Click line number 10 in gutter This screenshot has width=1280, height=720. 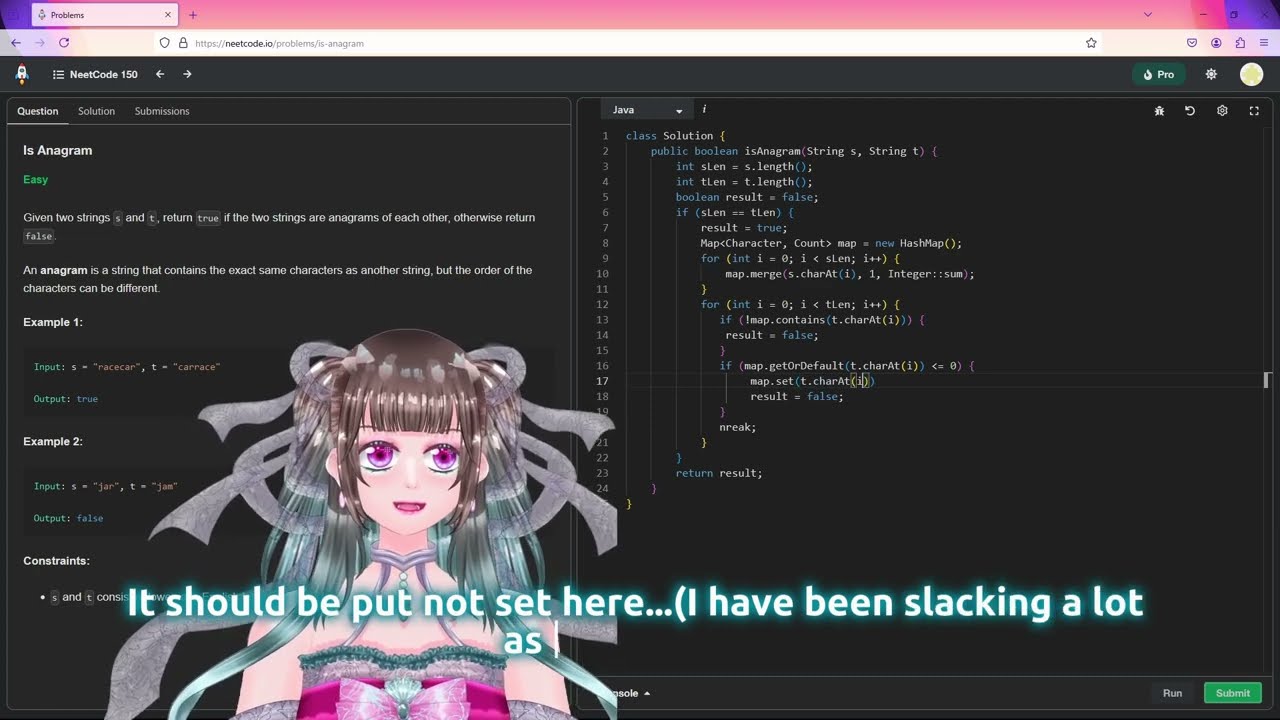coord(602,274)
